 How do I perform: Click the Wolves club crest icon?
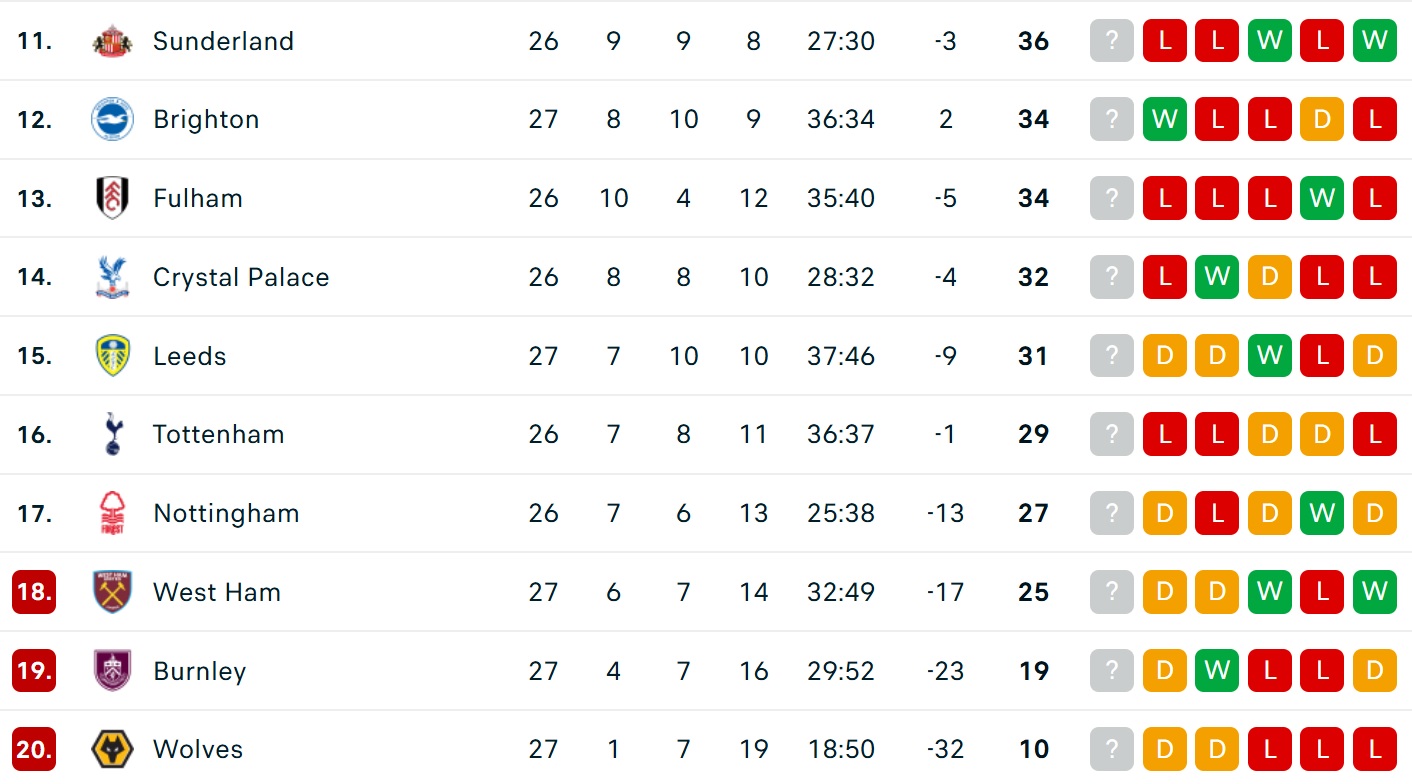[112, 749]
